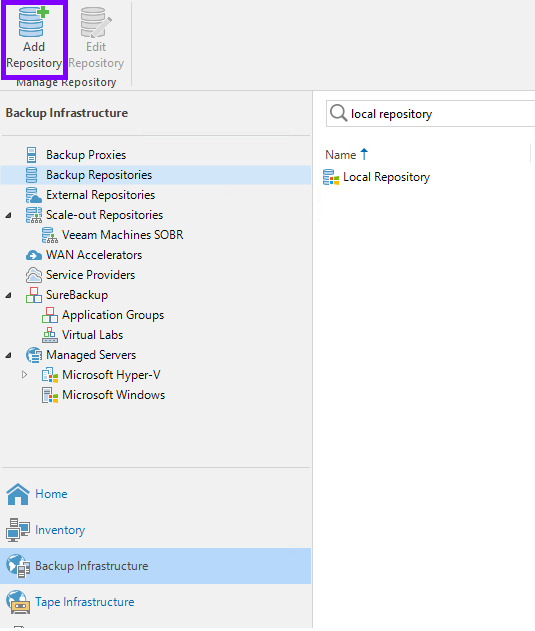
Task: Click the search magnifier icon
Action: (338, 113)
